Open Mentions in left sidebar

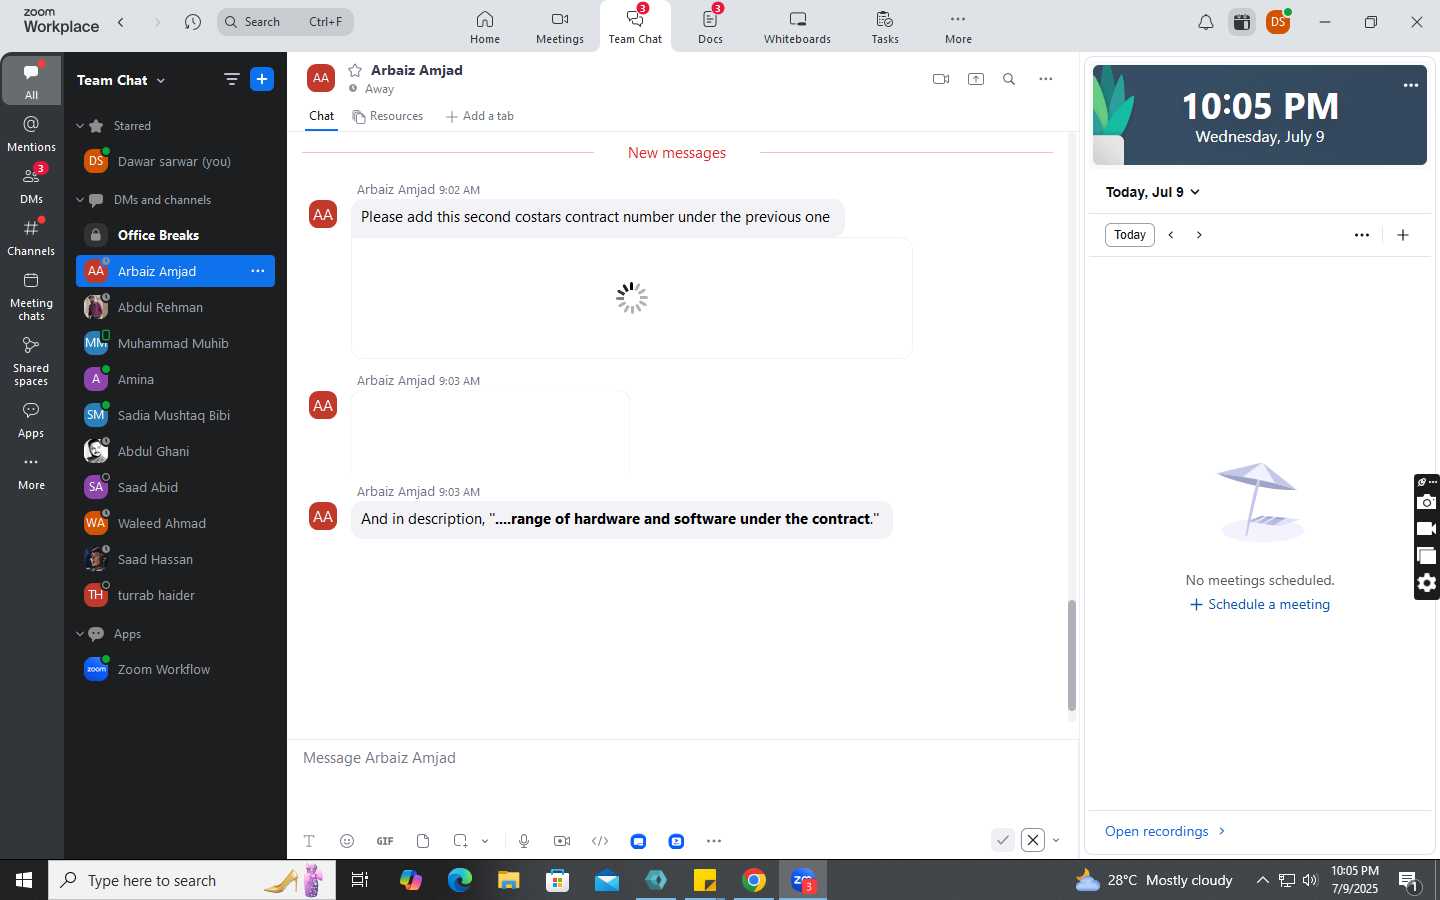pos(31,133)
